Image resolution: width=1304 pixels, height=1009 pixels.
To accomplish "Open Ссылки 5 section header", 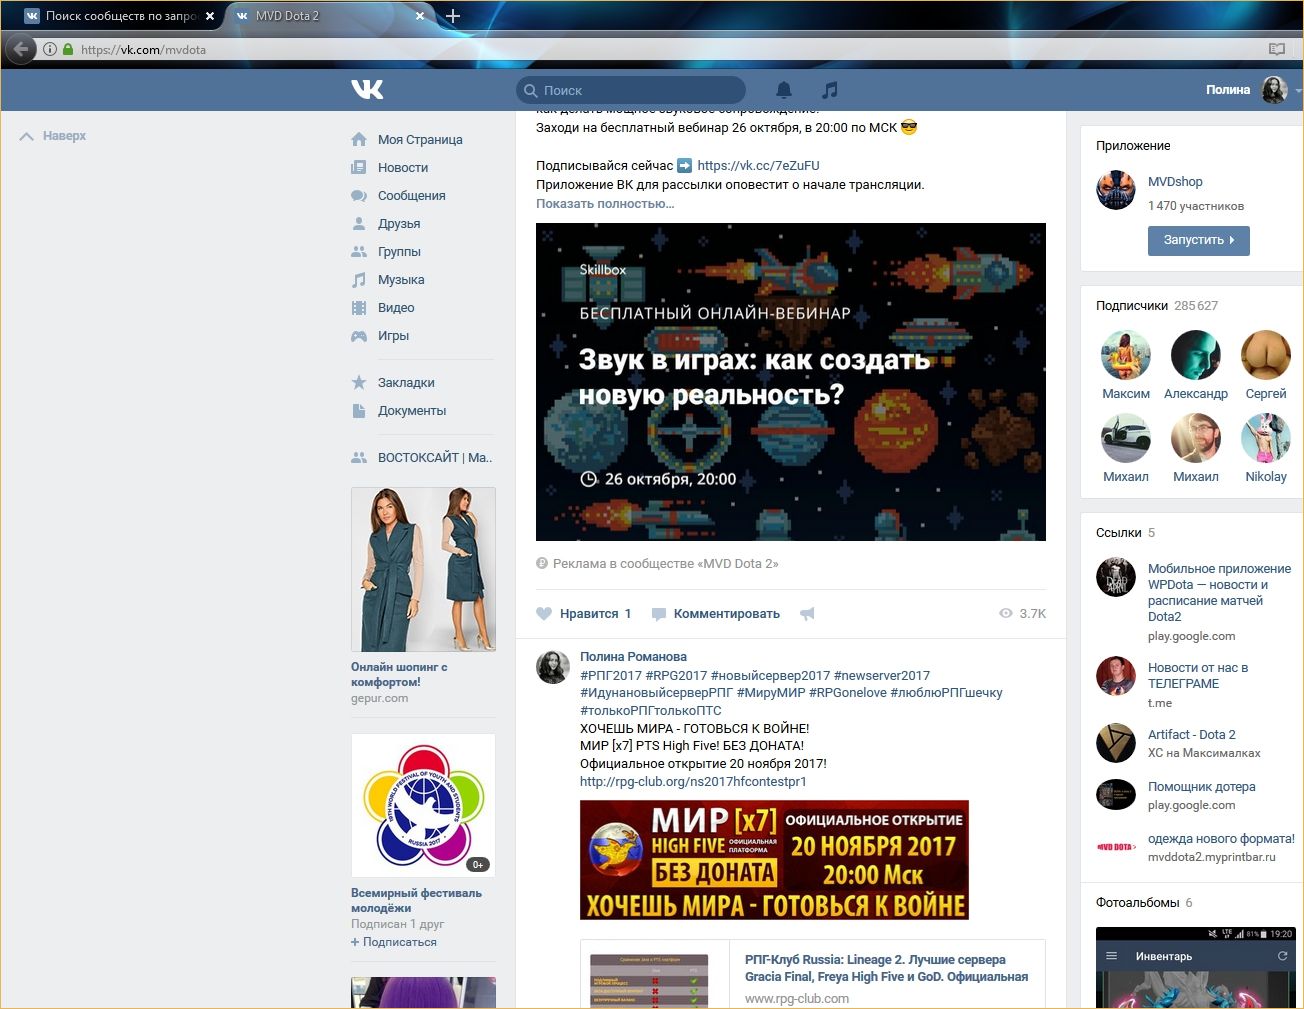I will pos(1125,533).
